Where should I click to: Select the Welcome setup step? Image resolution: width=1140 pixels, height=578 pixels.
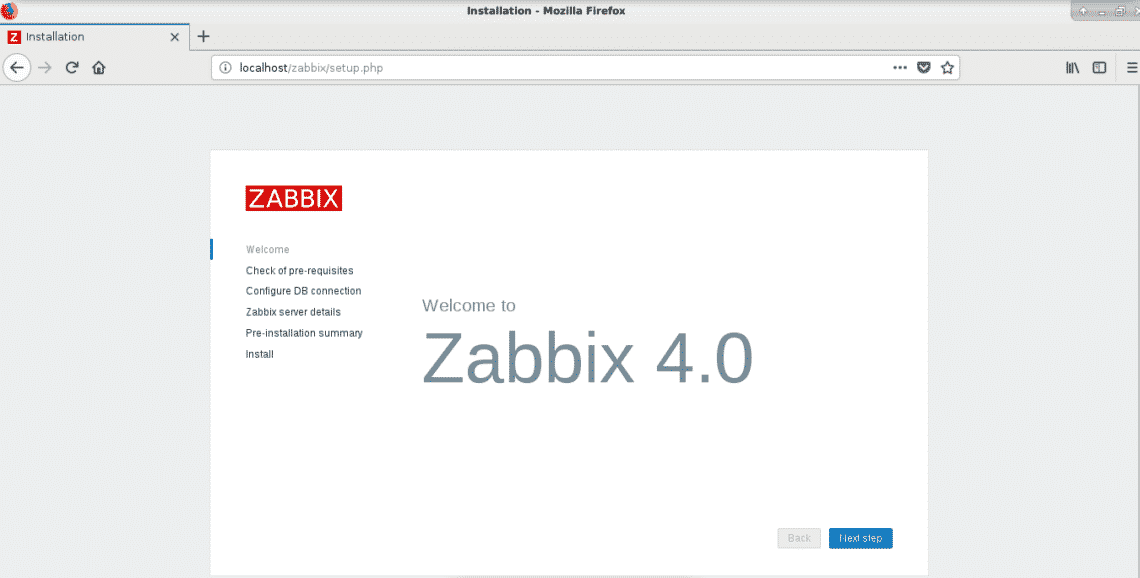pos(268,249)
